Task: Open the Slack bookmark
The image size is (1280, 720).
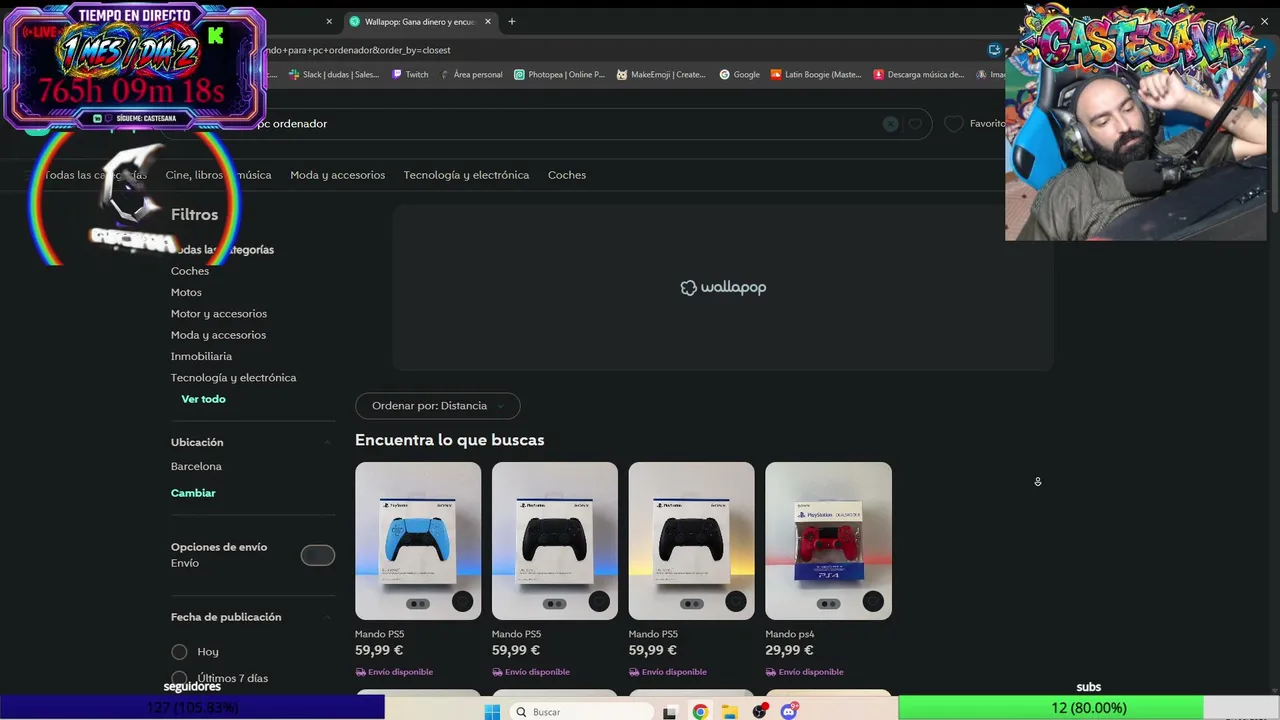Action: 334,74
